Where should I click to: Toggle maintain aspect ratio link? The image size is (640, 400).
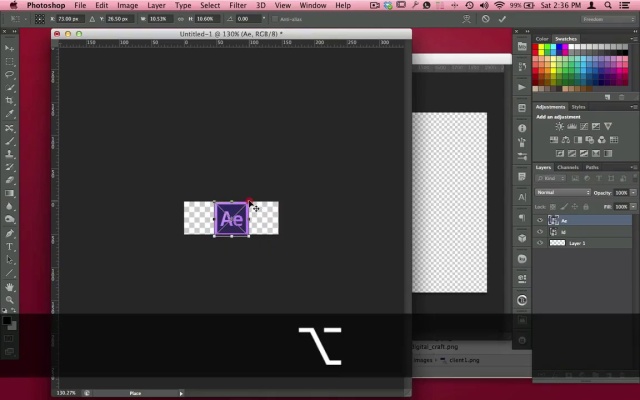[x=180, y=19]
